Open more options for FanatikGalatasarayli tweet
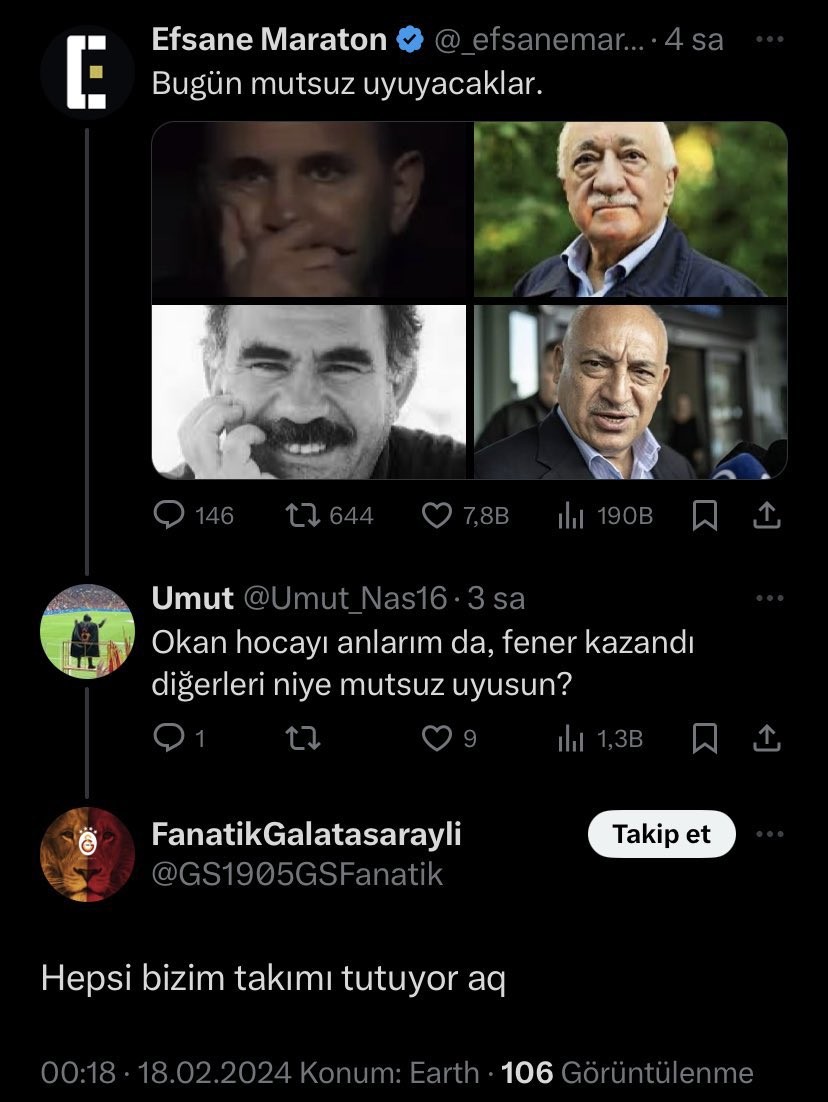This screenshot has height=1102, width=828. [x=769, y=834]
